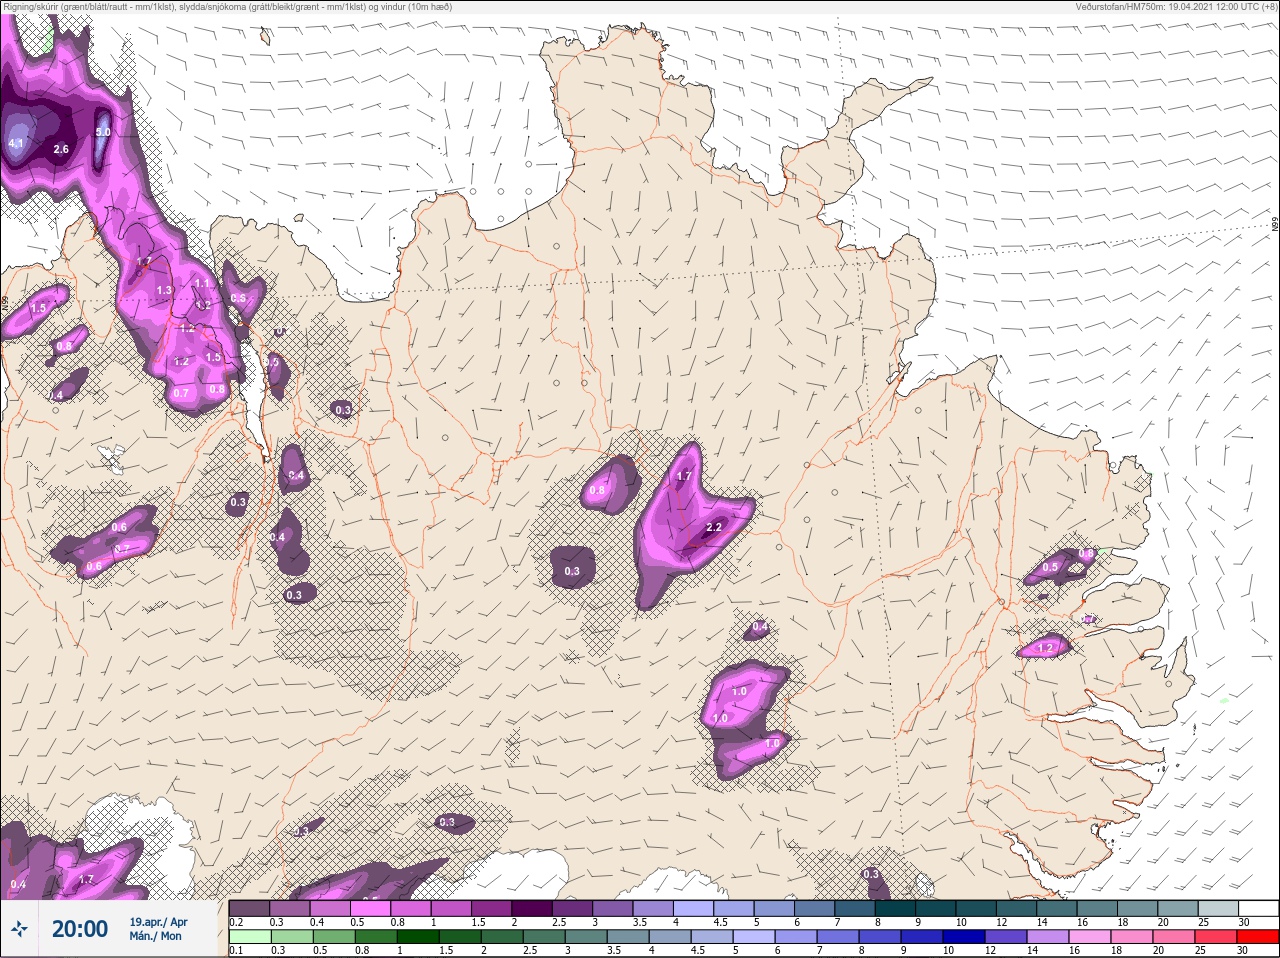Click the Veðurstofan logo icon beside the time
The image size is (1280, 958).
19,929
